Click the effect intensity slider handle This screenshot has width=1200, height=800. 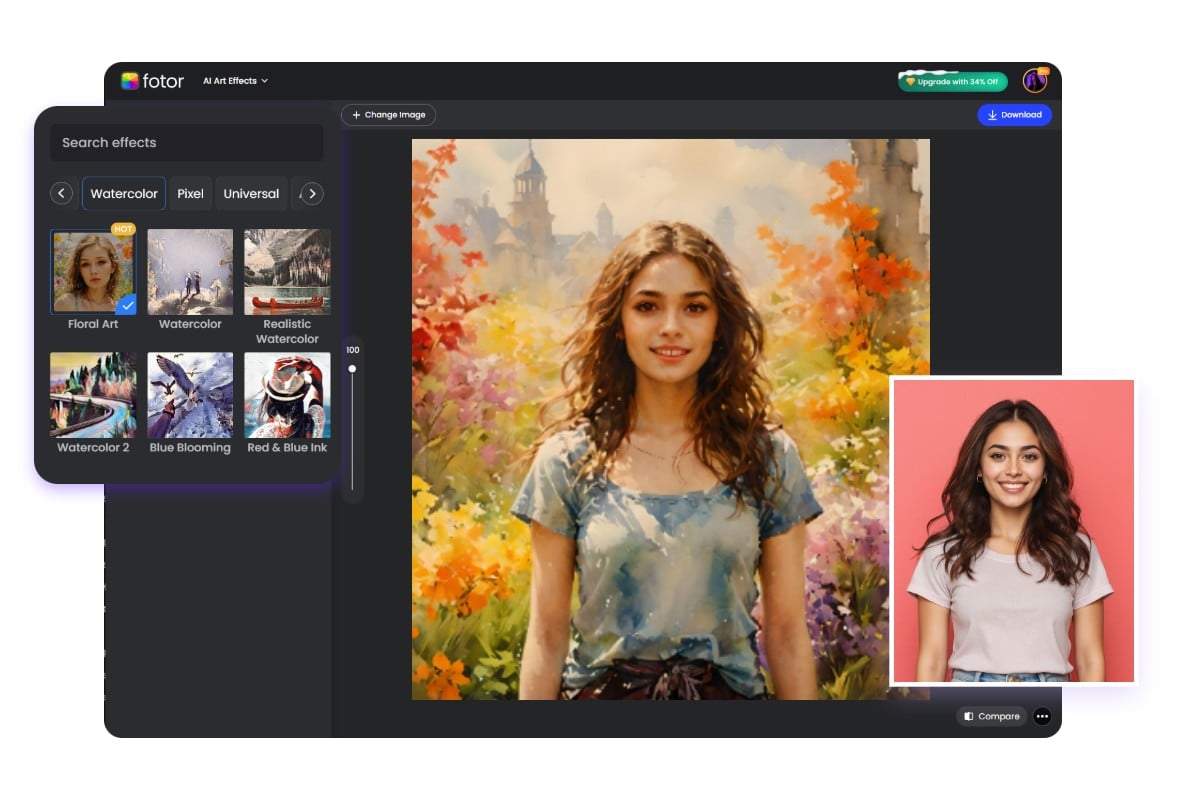click(x=352, y=369)
